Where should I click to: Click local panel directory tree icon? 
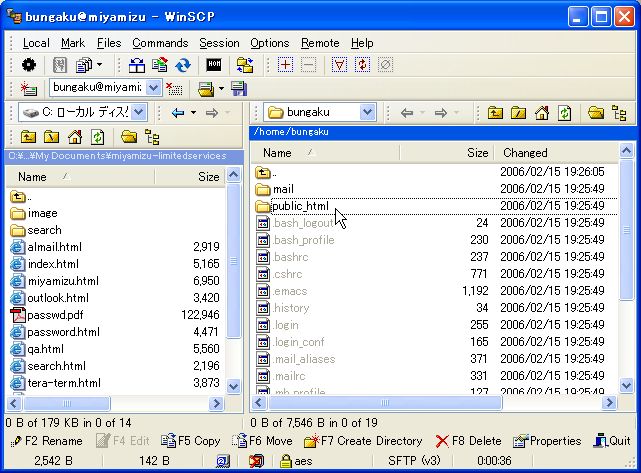pyautogui.click(x=152, y=137)
